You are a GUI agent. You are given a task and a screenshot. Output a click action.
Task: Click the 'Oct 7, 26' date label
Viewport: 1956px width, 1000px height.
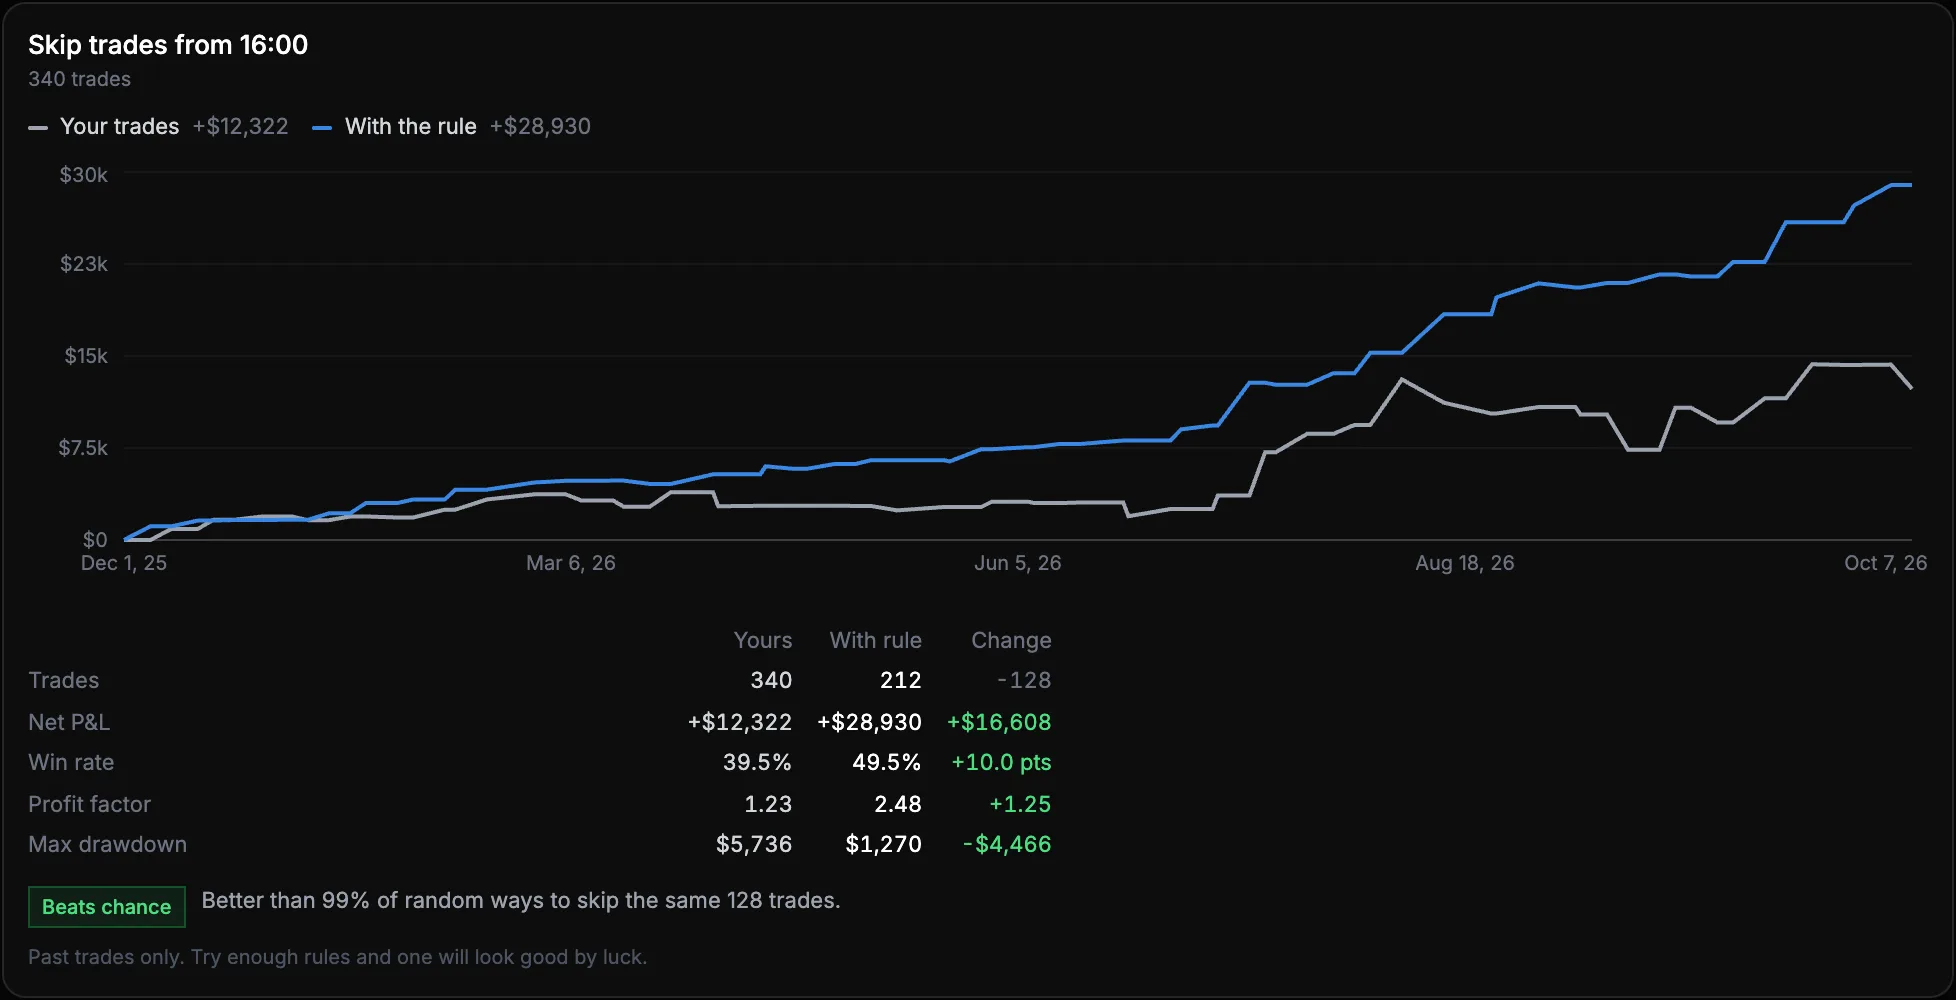[x=1886, y=563]
